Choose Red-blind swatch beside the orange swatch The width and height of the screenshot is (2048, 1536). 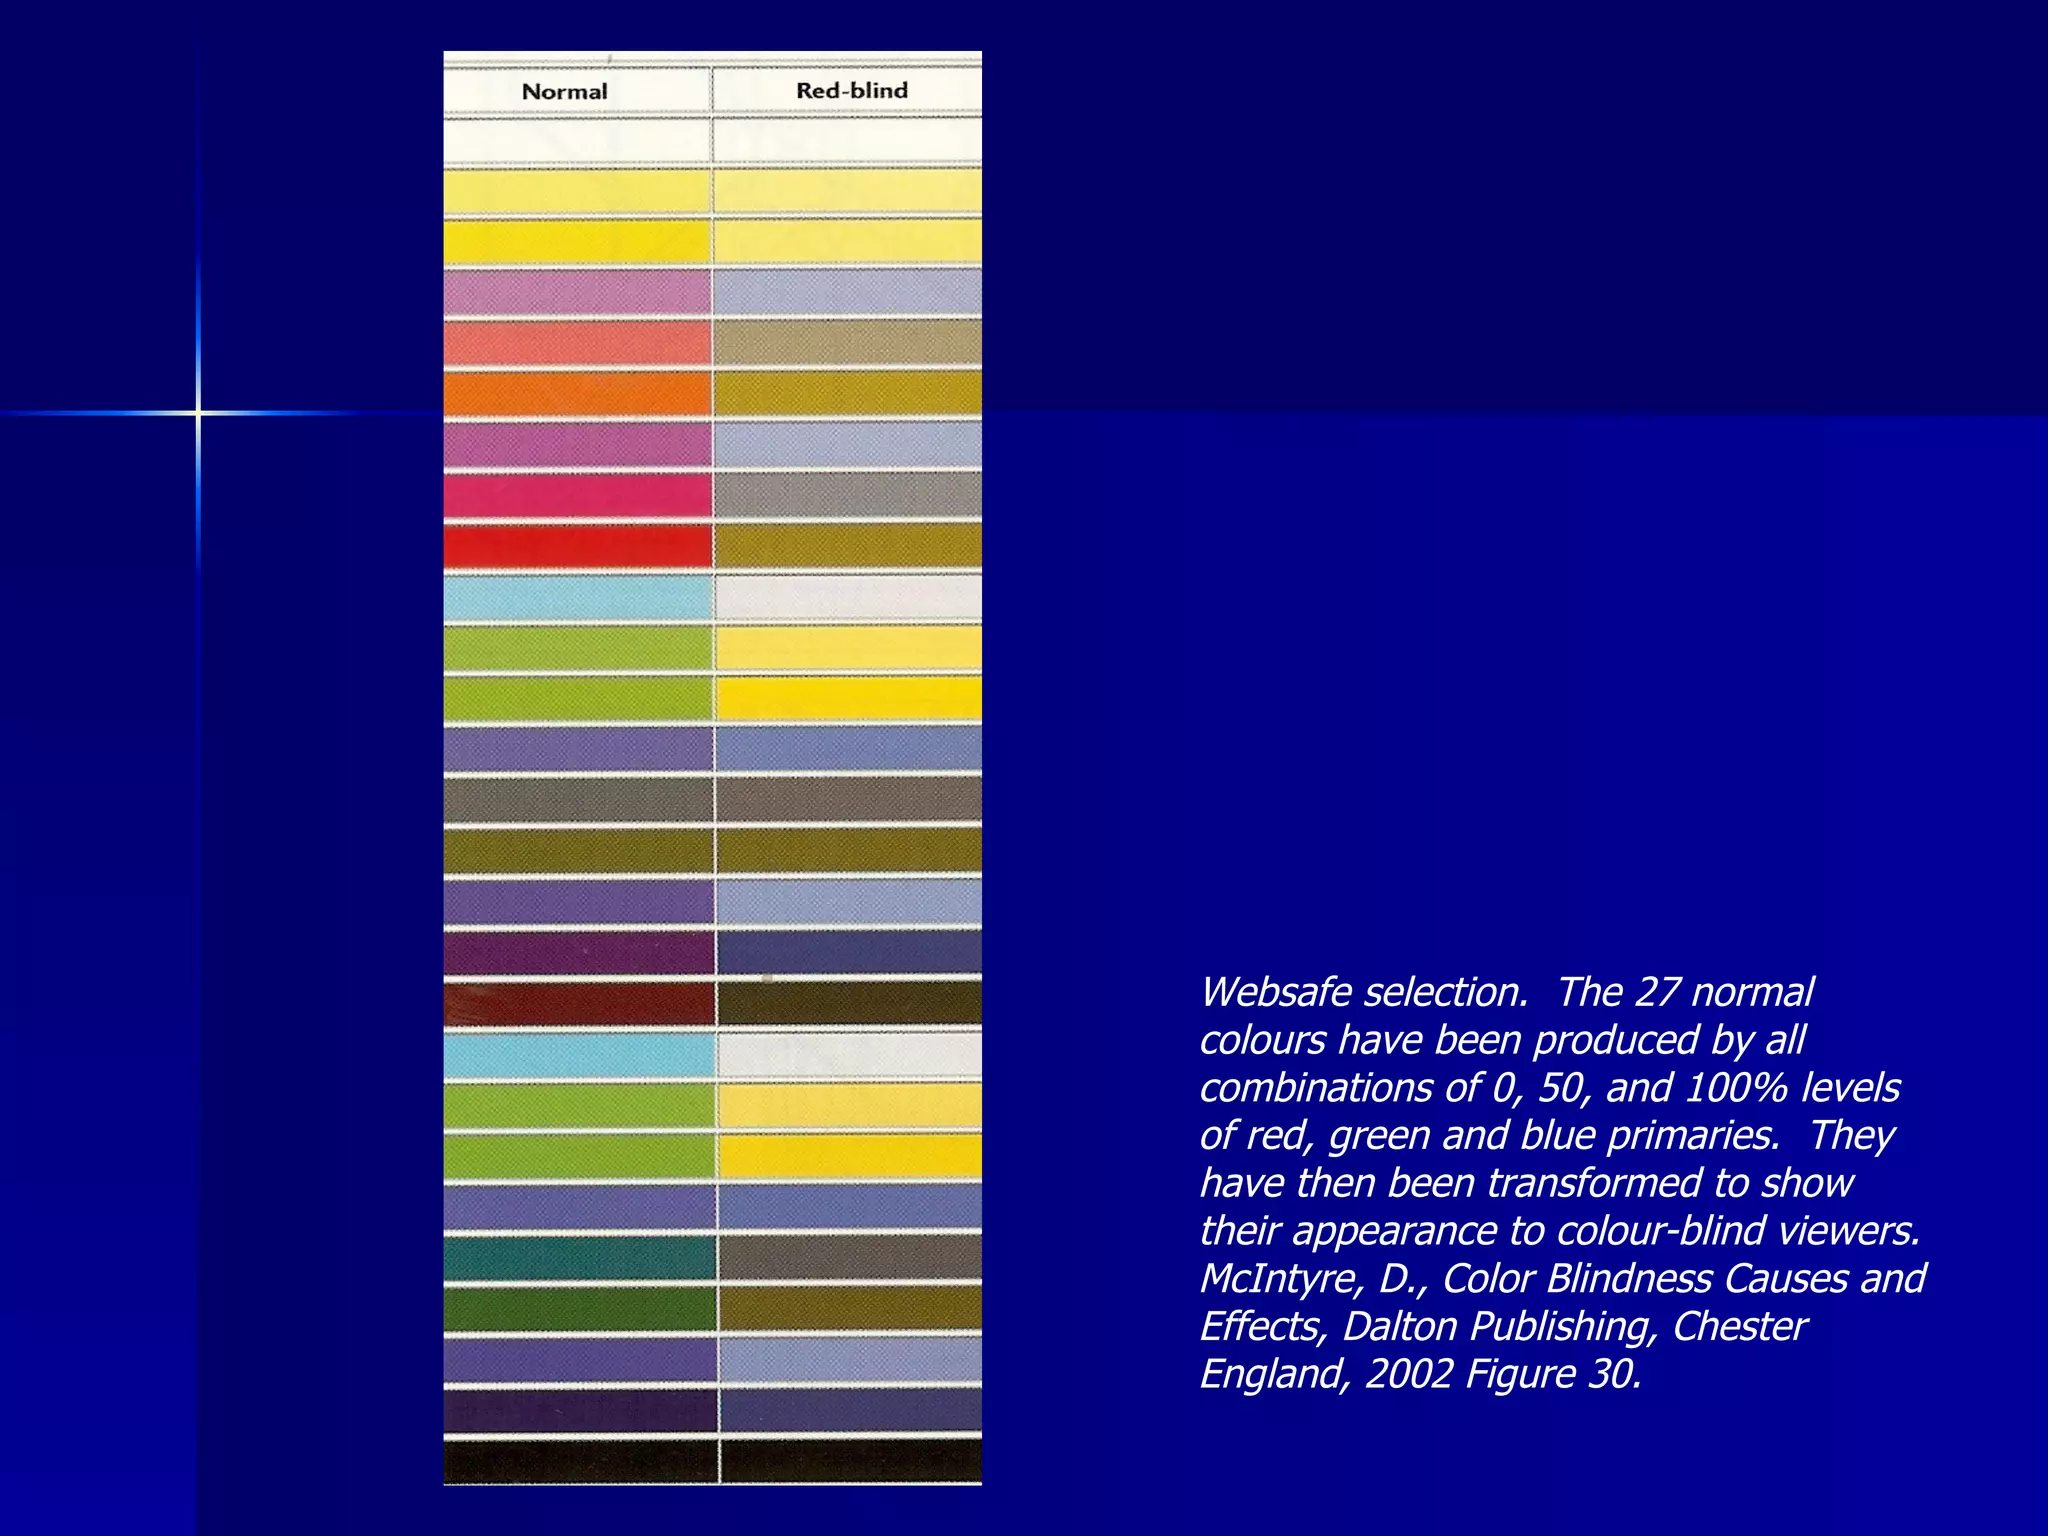(x=849, y=393)
